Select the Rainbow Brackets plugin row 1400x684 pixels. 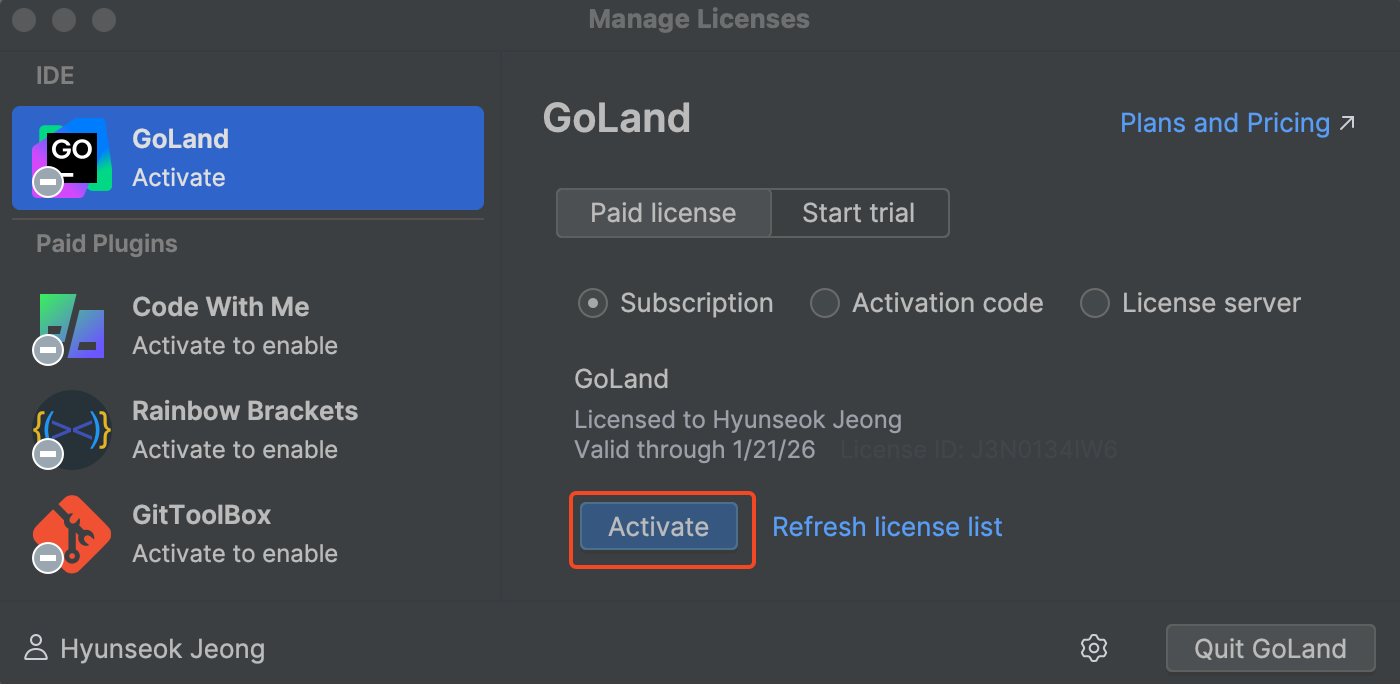248,430
